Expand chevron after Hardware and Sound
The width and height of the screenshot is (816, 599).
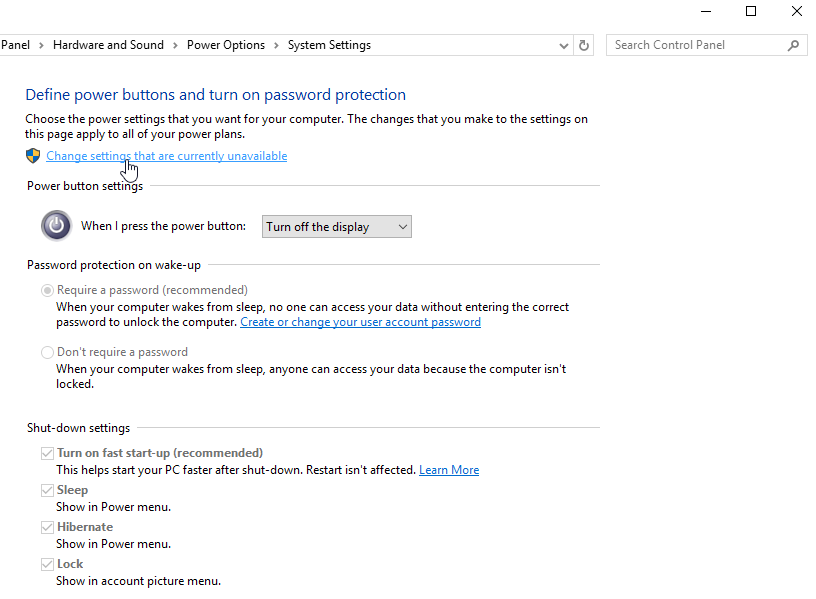coord(175,45)
